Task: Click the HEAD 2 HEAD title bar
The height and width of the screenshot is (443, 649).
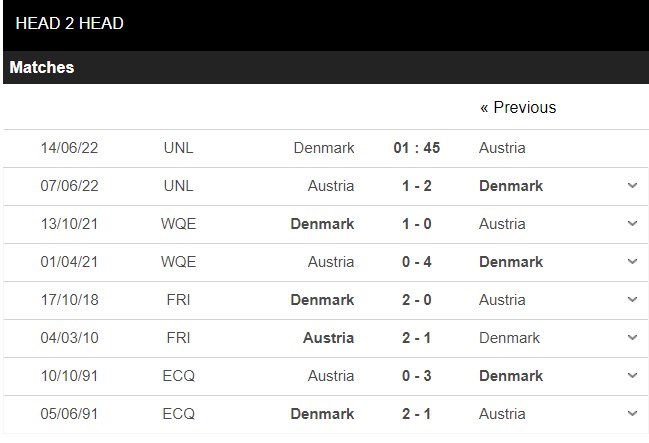Action: (326, 25)
